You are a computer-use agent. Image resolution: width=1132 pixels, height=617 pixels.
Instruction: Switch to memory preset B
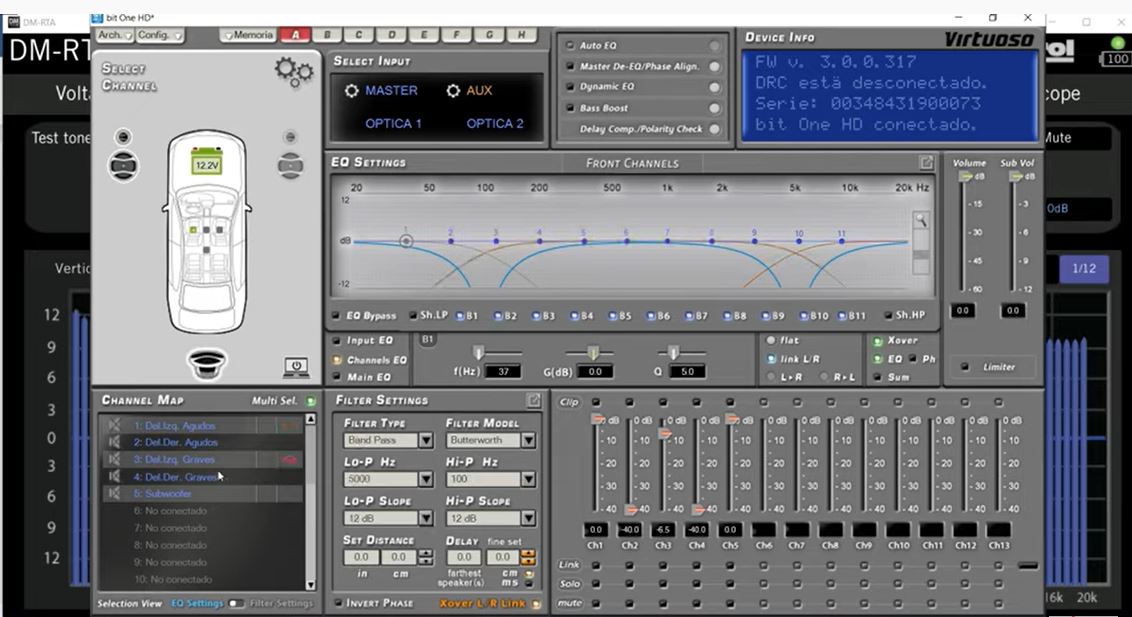pyautogui.click(x=327, y=35)
